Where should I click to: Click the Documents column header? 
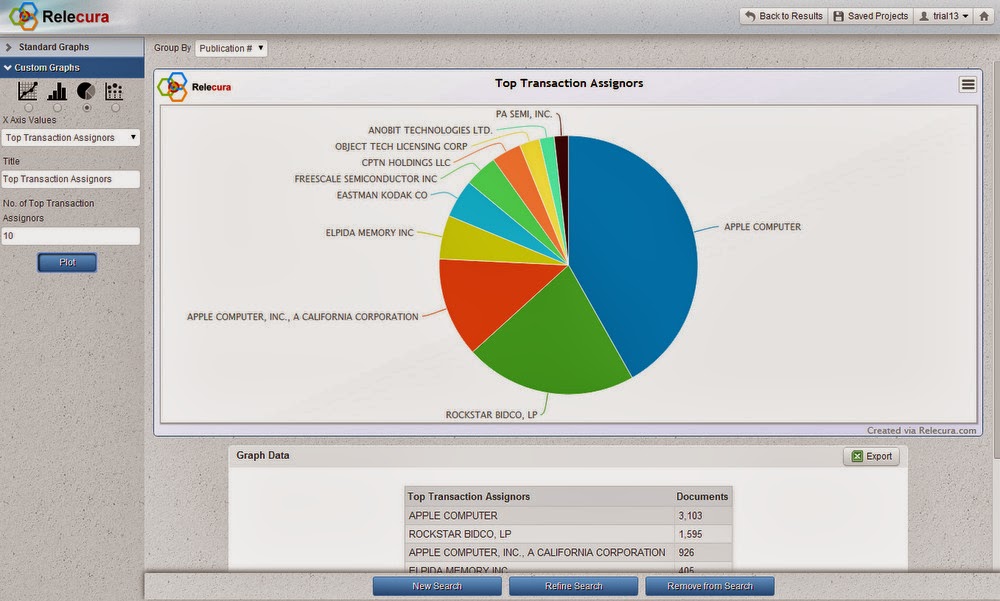click(702, 496)
